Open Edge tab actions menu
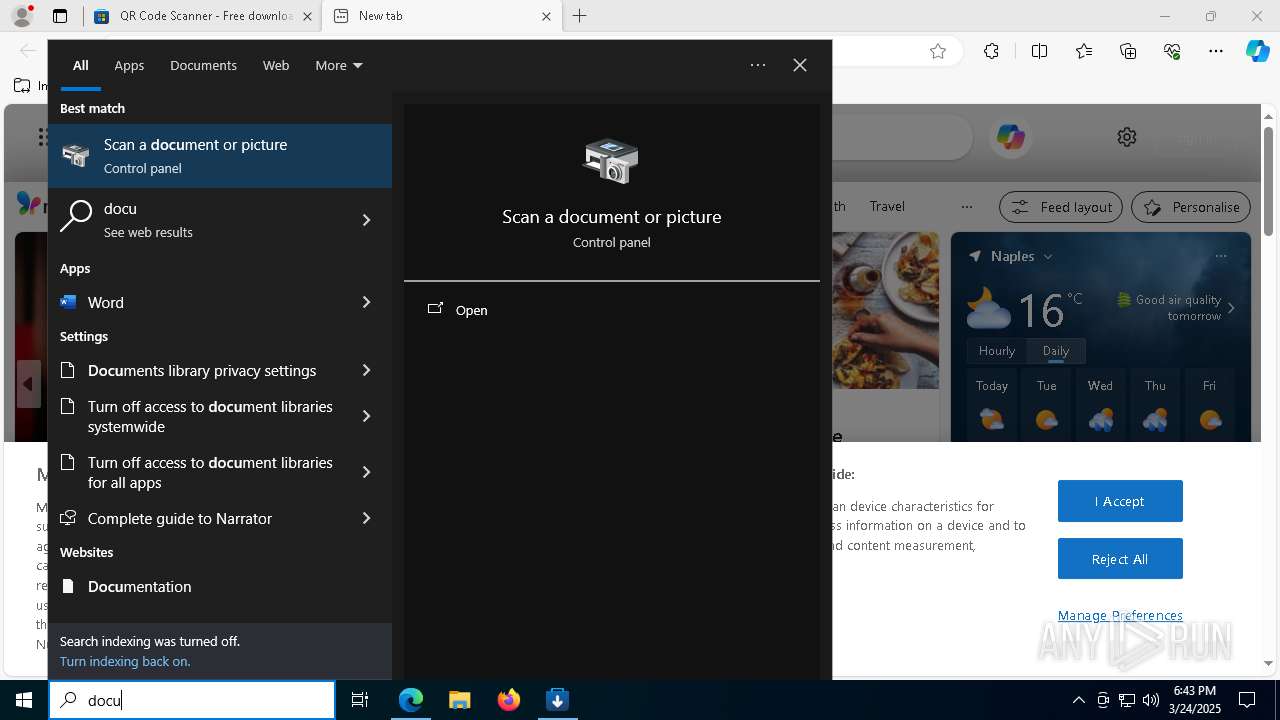This screenshot has height=720, width=1280. pos(60,16)
